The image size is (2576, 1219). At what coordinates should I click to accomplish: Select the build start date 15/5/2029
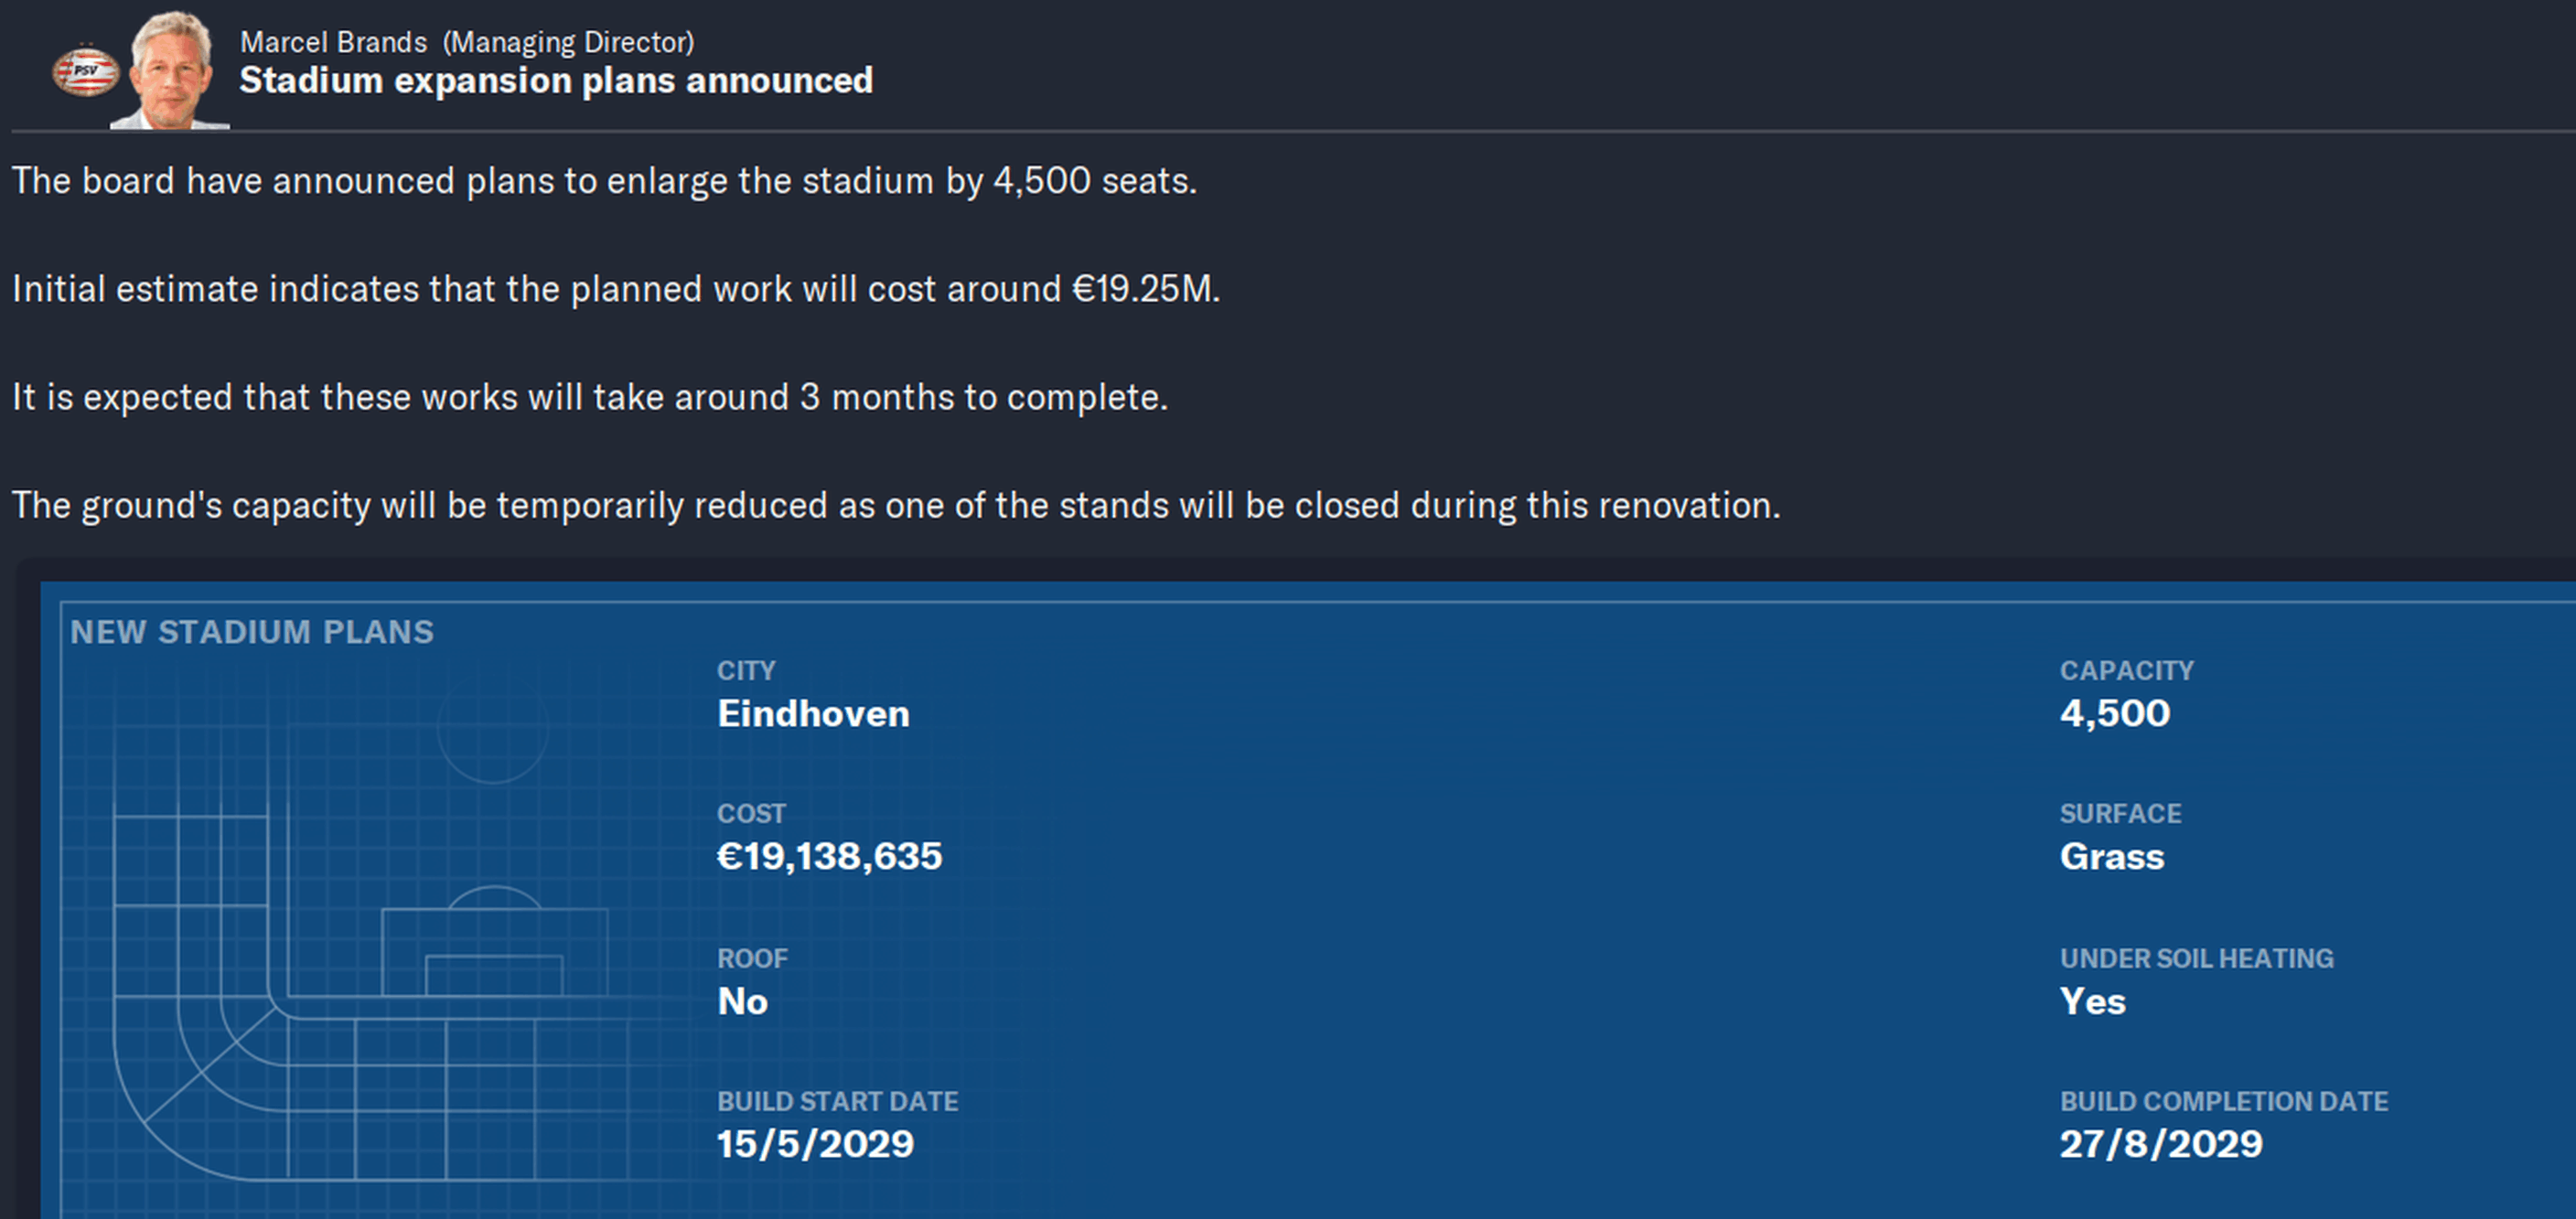(815, 1144)
